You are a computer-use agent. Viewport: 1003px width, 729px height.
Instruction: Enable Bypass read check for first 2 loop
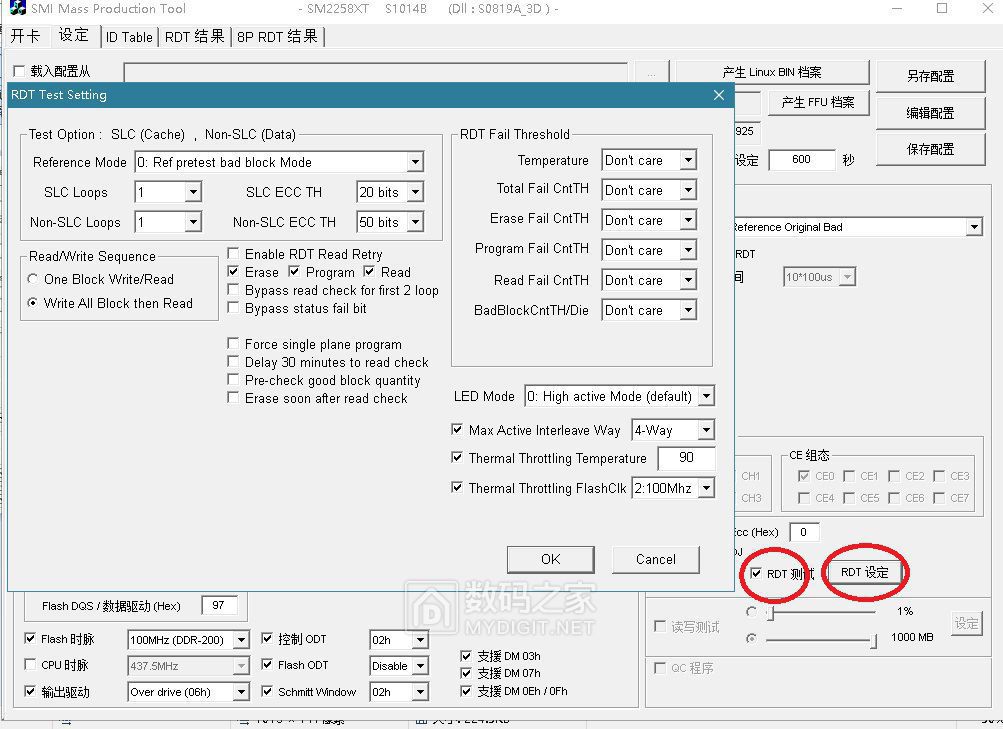[233, 289]
